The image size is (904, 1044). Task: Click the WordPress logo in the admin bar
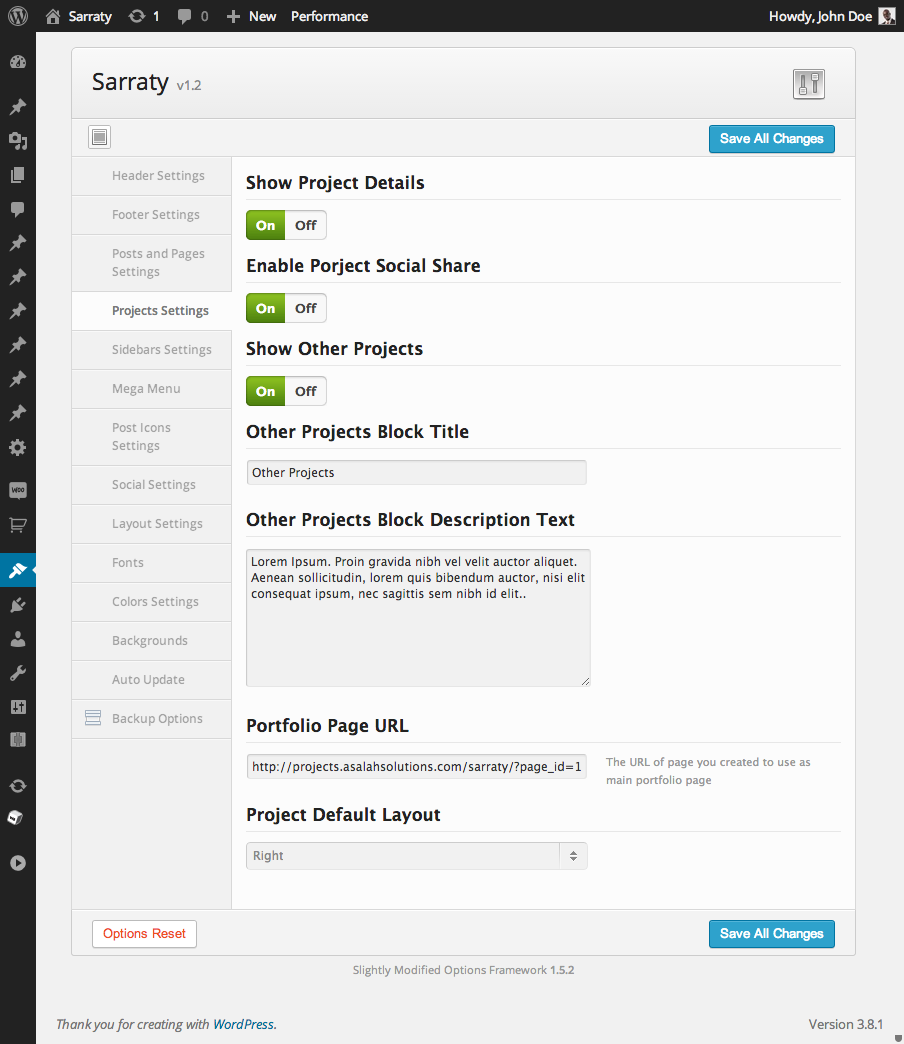pyautogui.click(x=18, y=16)
